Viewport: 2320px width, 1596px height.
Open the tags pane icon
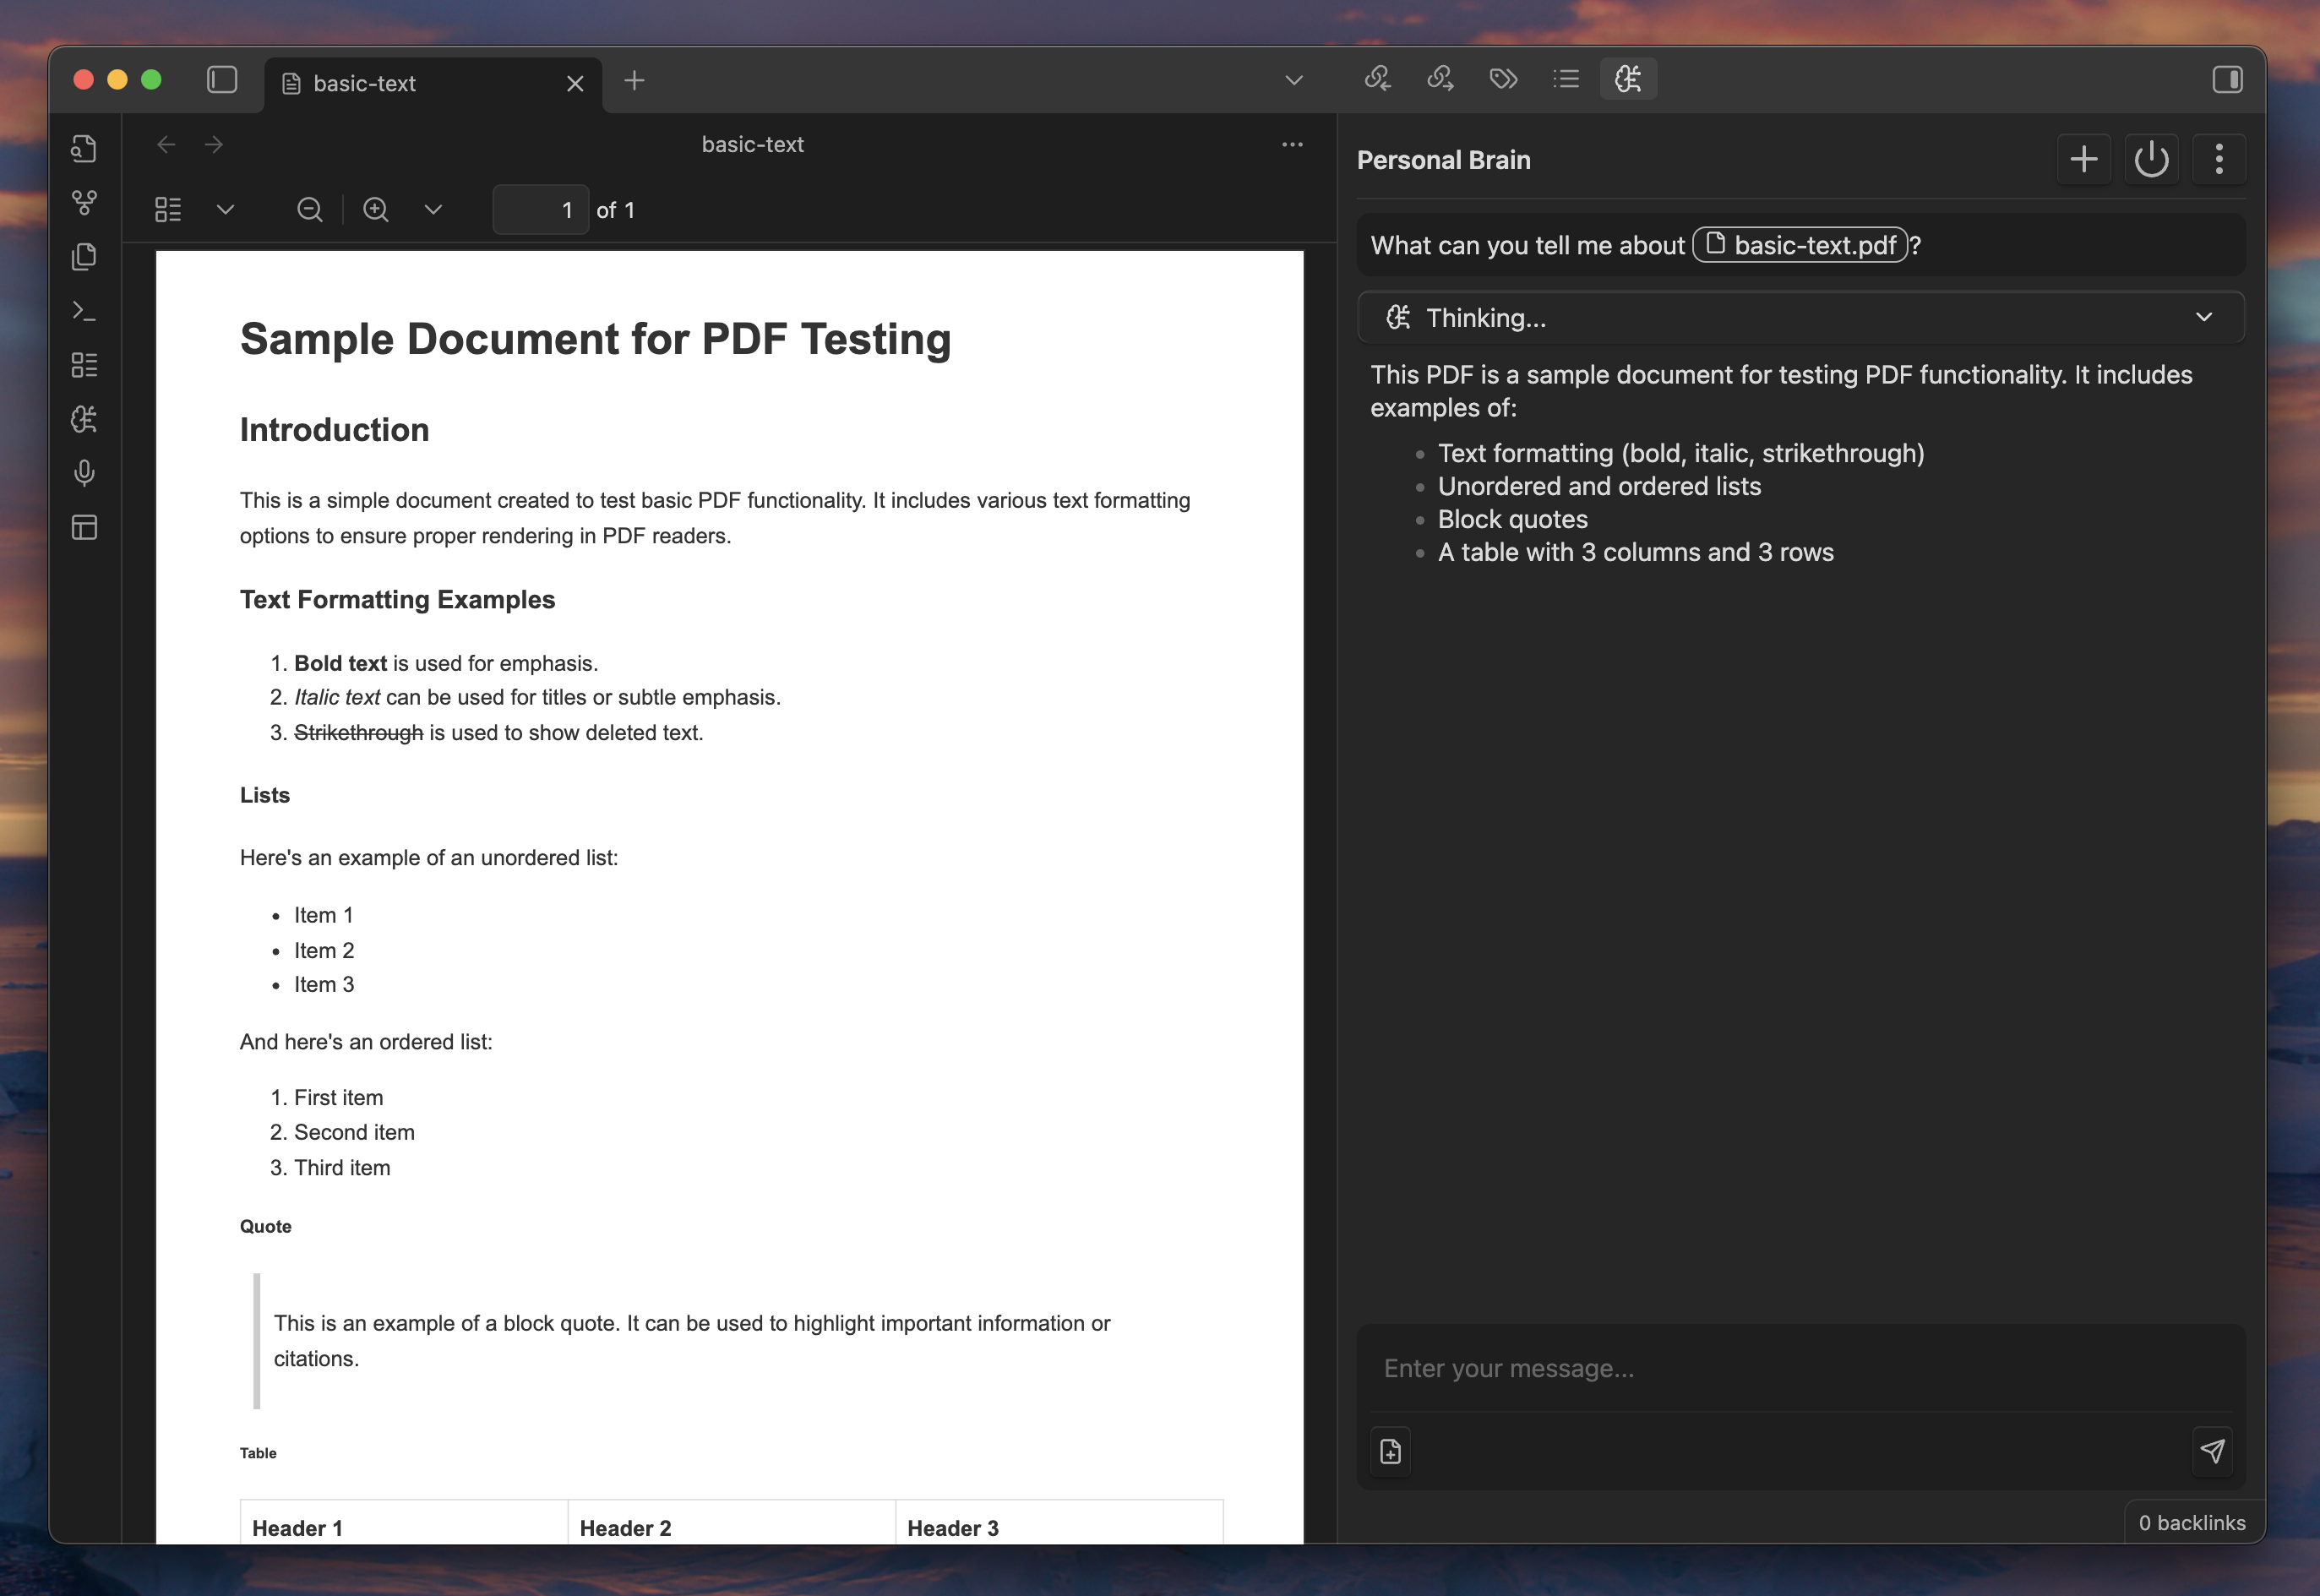(x=1503, y=79)
